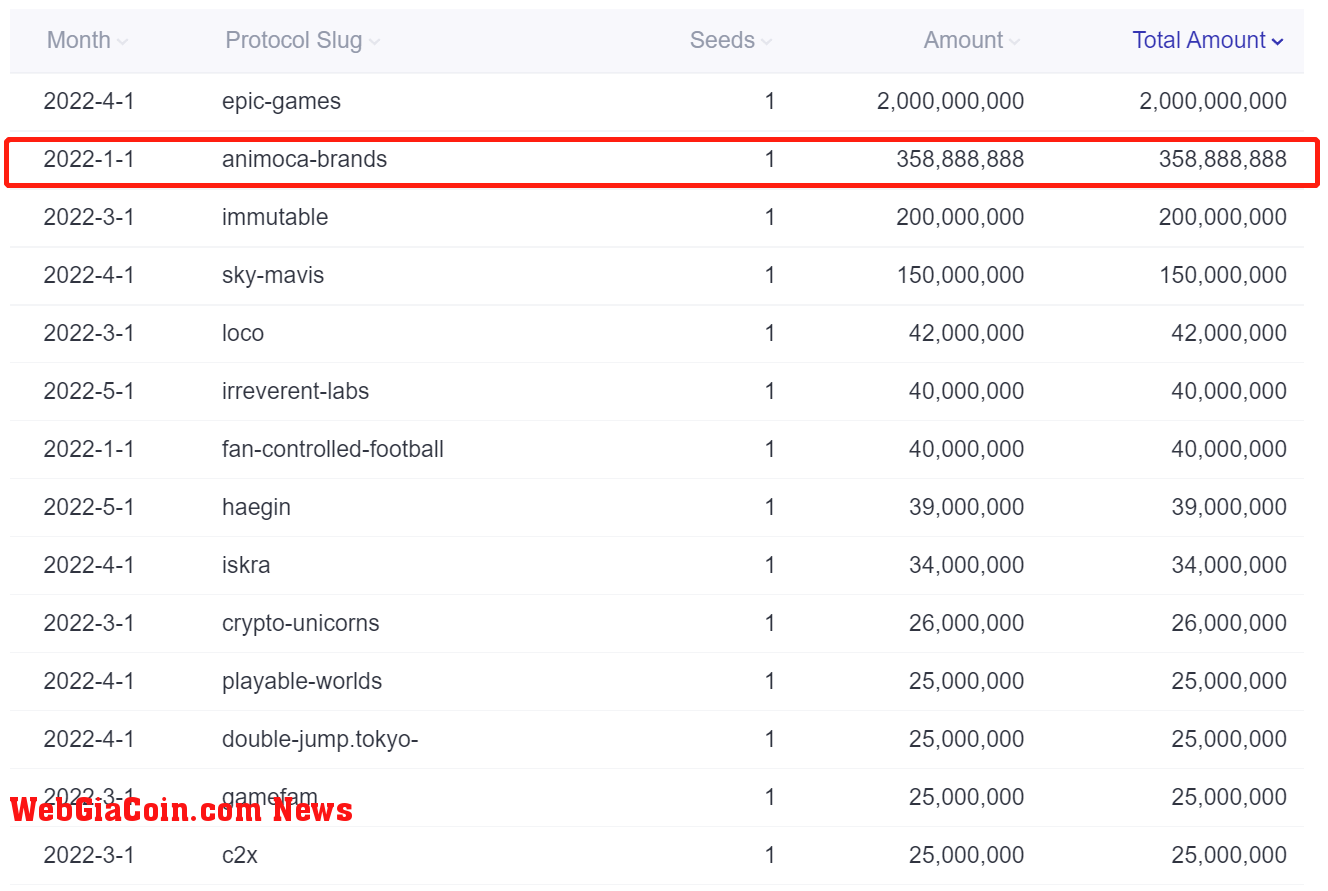Sort by the Month column header
Screen dimensions: 1328x891
pyautogui.click(x=87, y=40)
